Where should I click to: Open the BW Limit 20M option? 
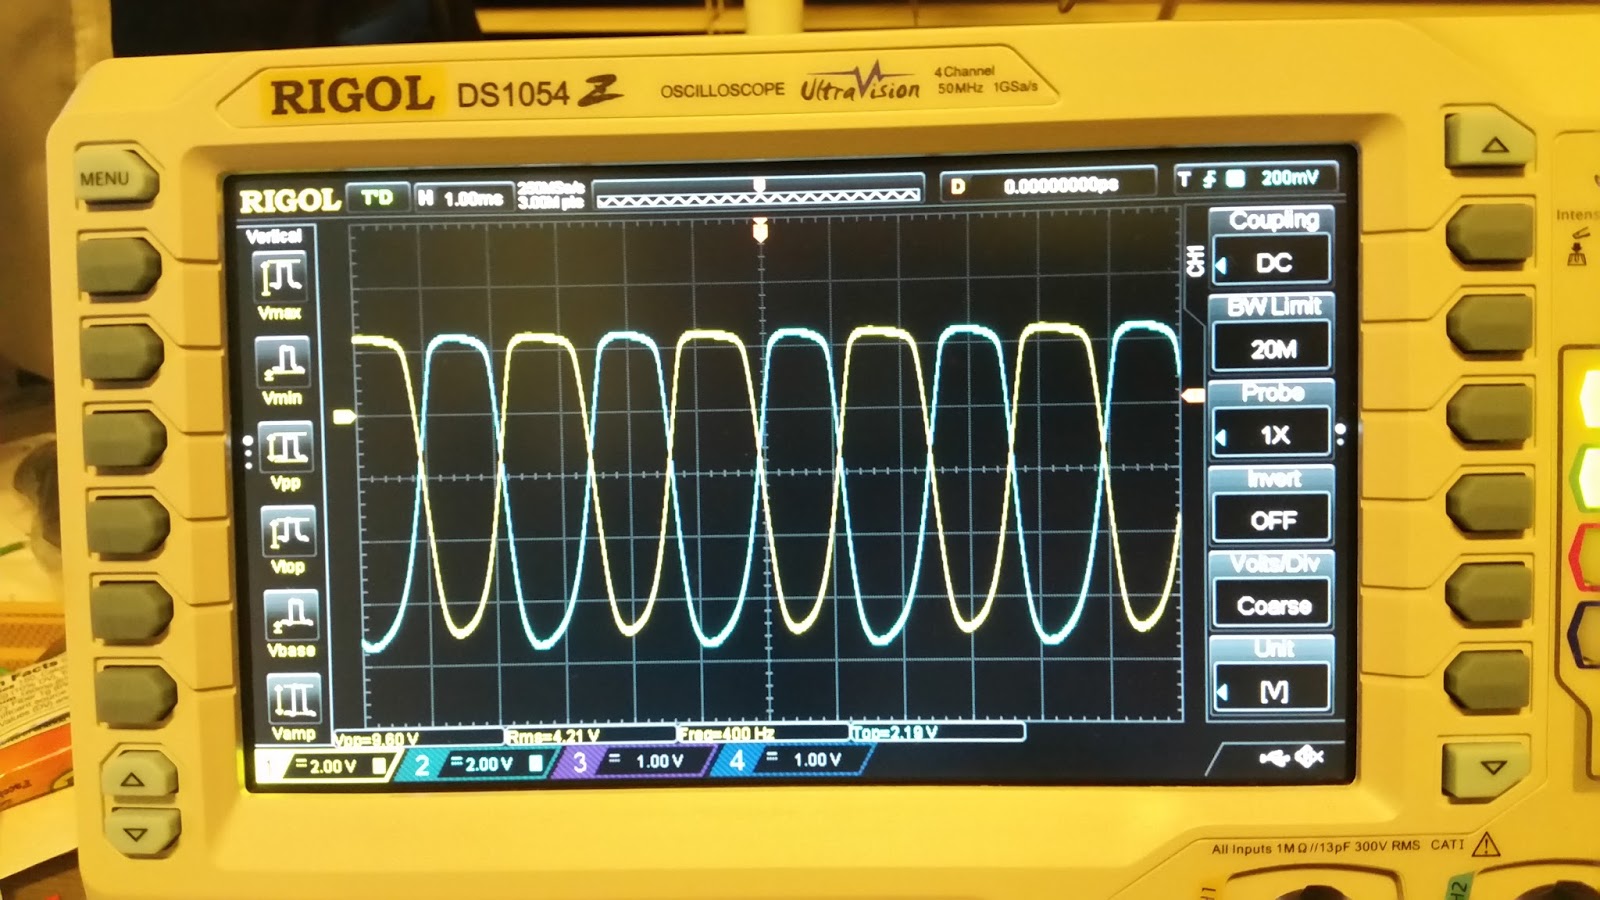tap(1271, 334)
